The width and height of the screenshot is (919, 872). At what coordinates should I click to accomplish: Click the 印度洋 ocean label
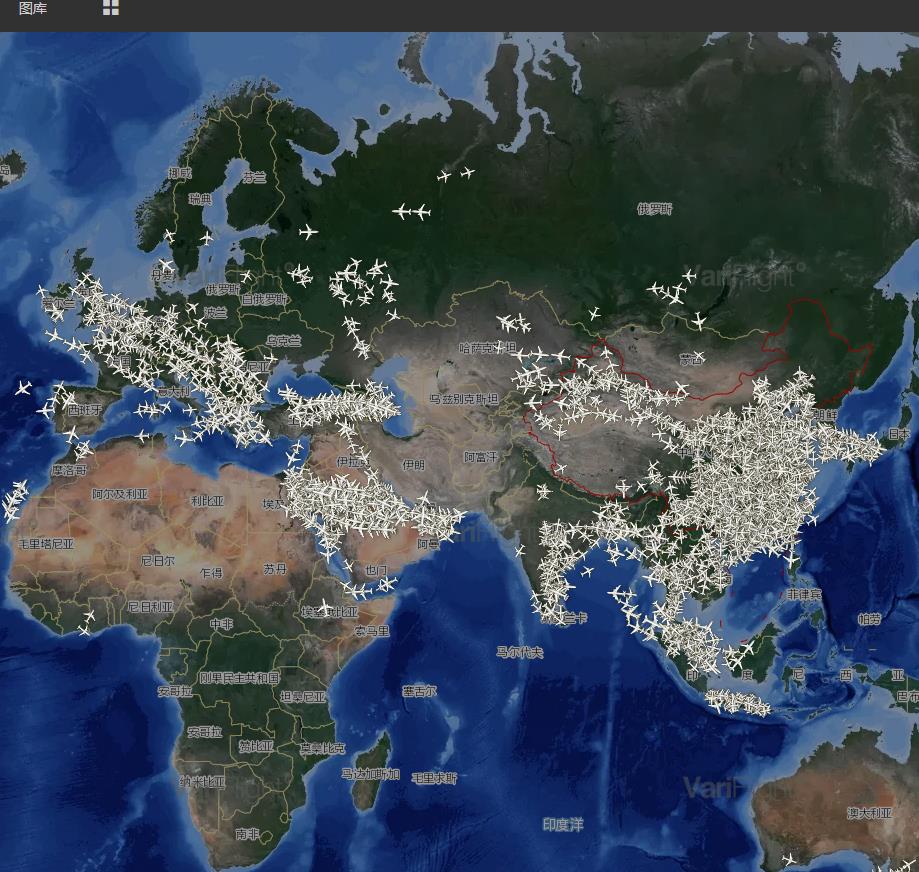[564, 825]
